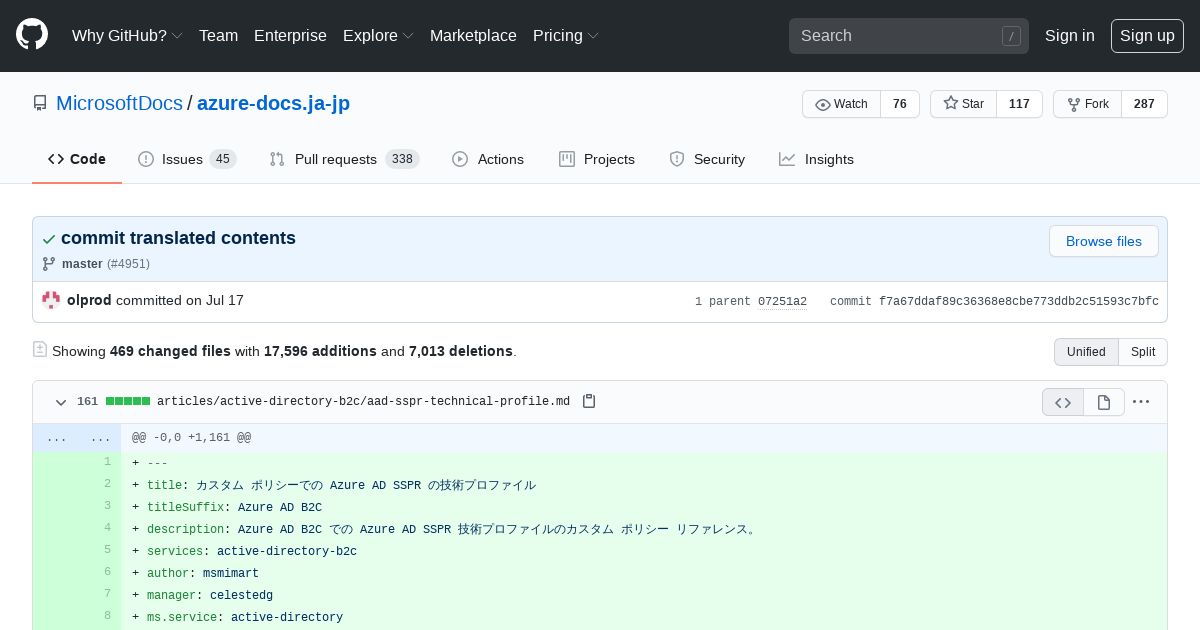Switch to the Issues tab
The height and width of the screenshot is (630, 1200).
coord(187,159)
